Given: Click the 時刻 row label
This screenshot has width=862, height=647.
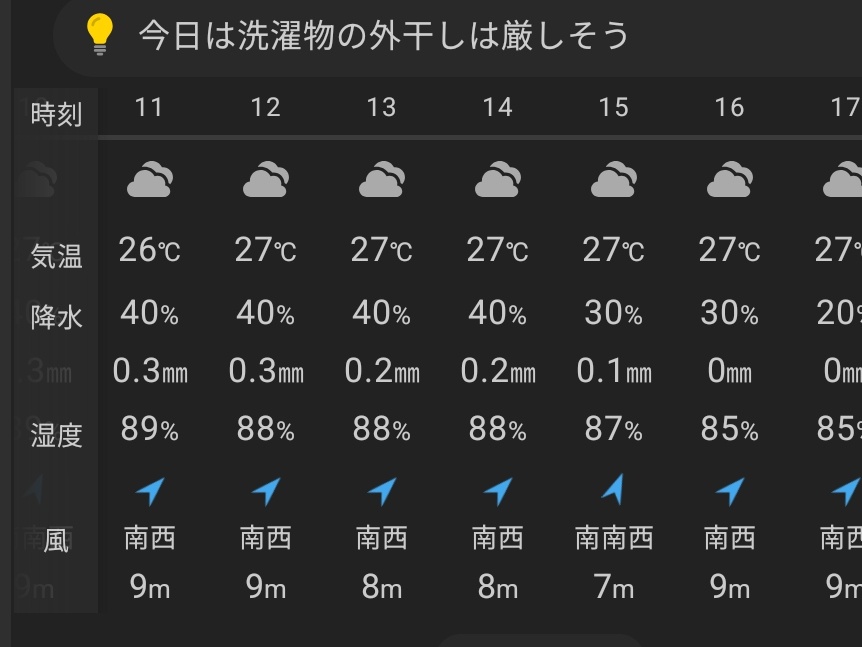Looking at the screenshot, I should pos(56,114).
